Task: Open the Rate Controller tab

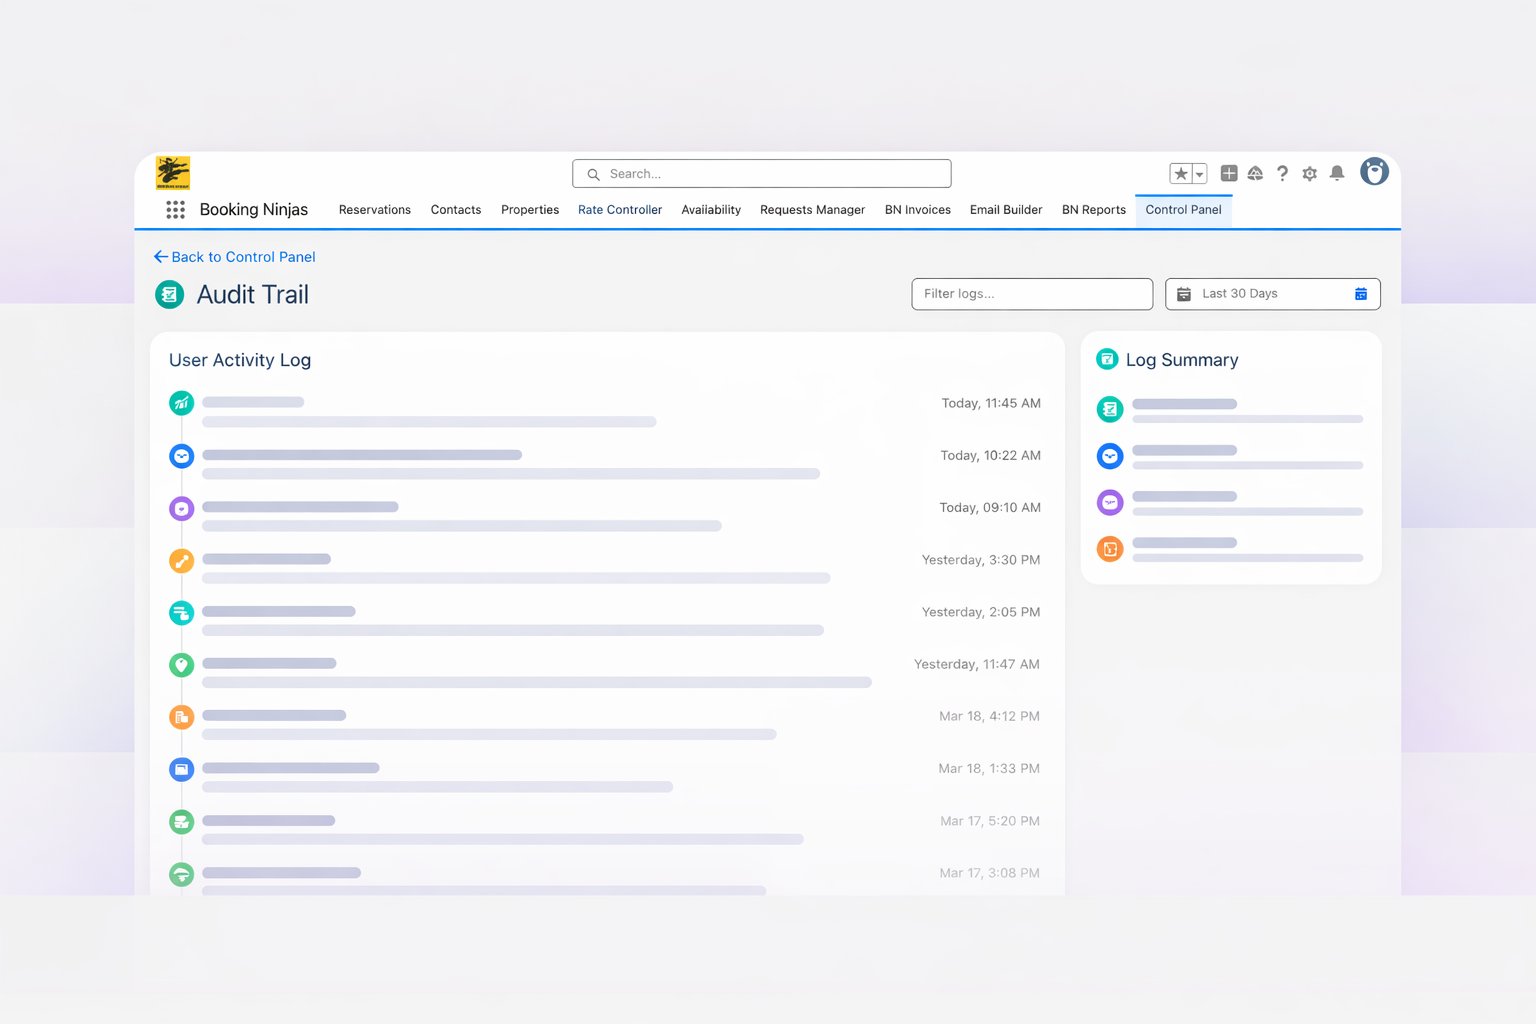Action: [620, 210]
